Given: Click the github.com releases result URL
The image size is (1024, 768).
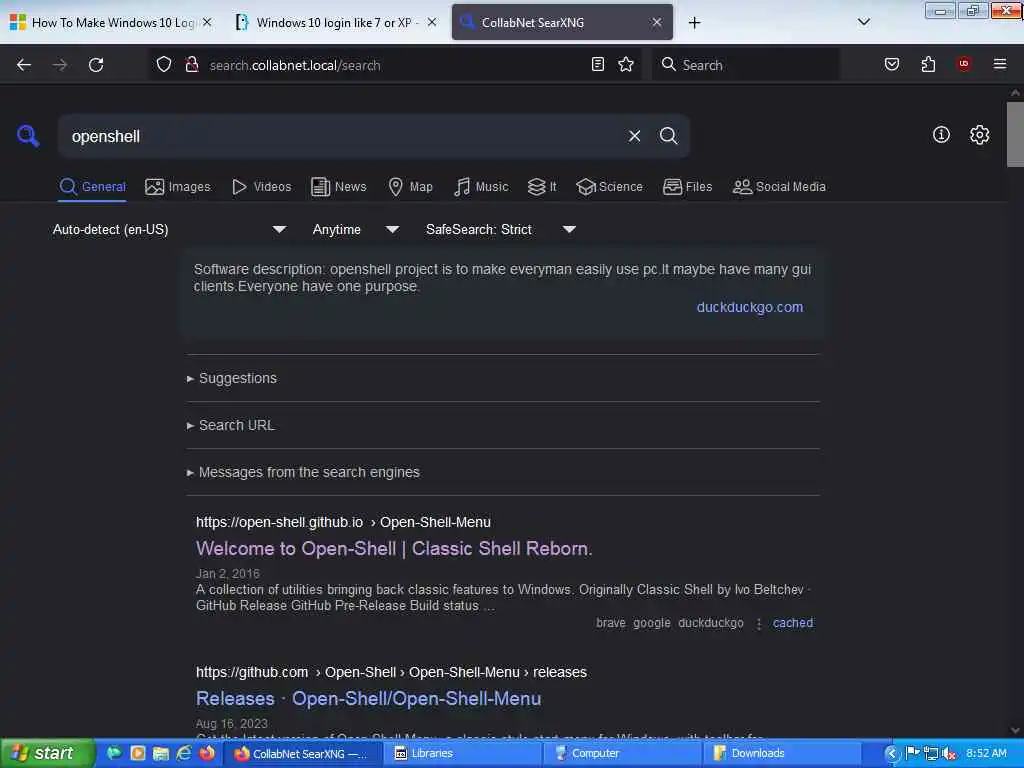Looking at the screenshot, I should click(x=391, y=672).
